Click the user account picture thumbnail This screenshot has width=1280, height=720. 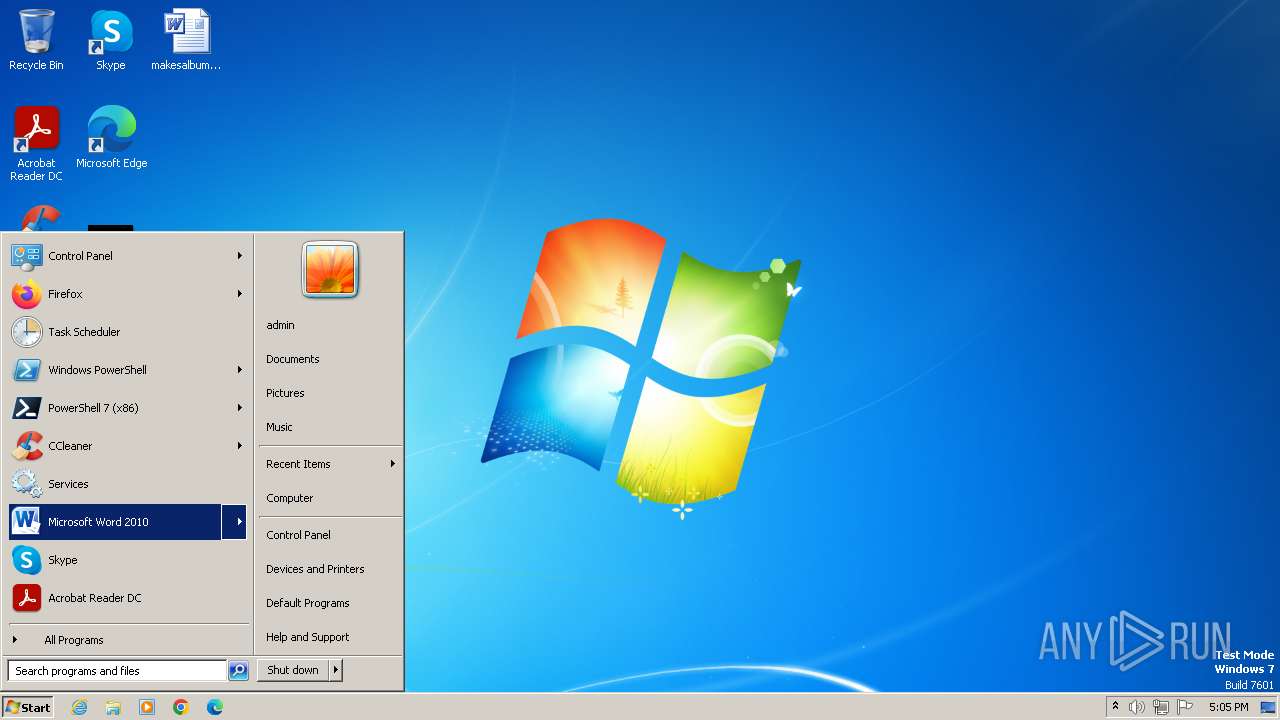point(330,269)
